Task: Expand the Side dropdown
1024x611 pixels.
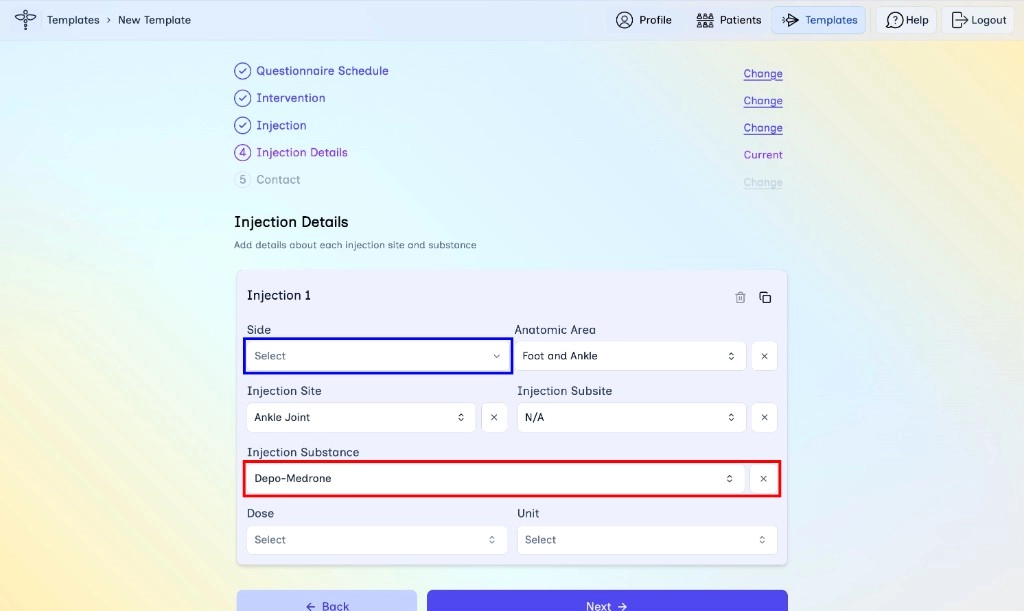Action: coord(377,356)
